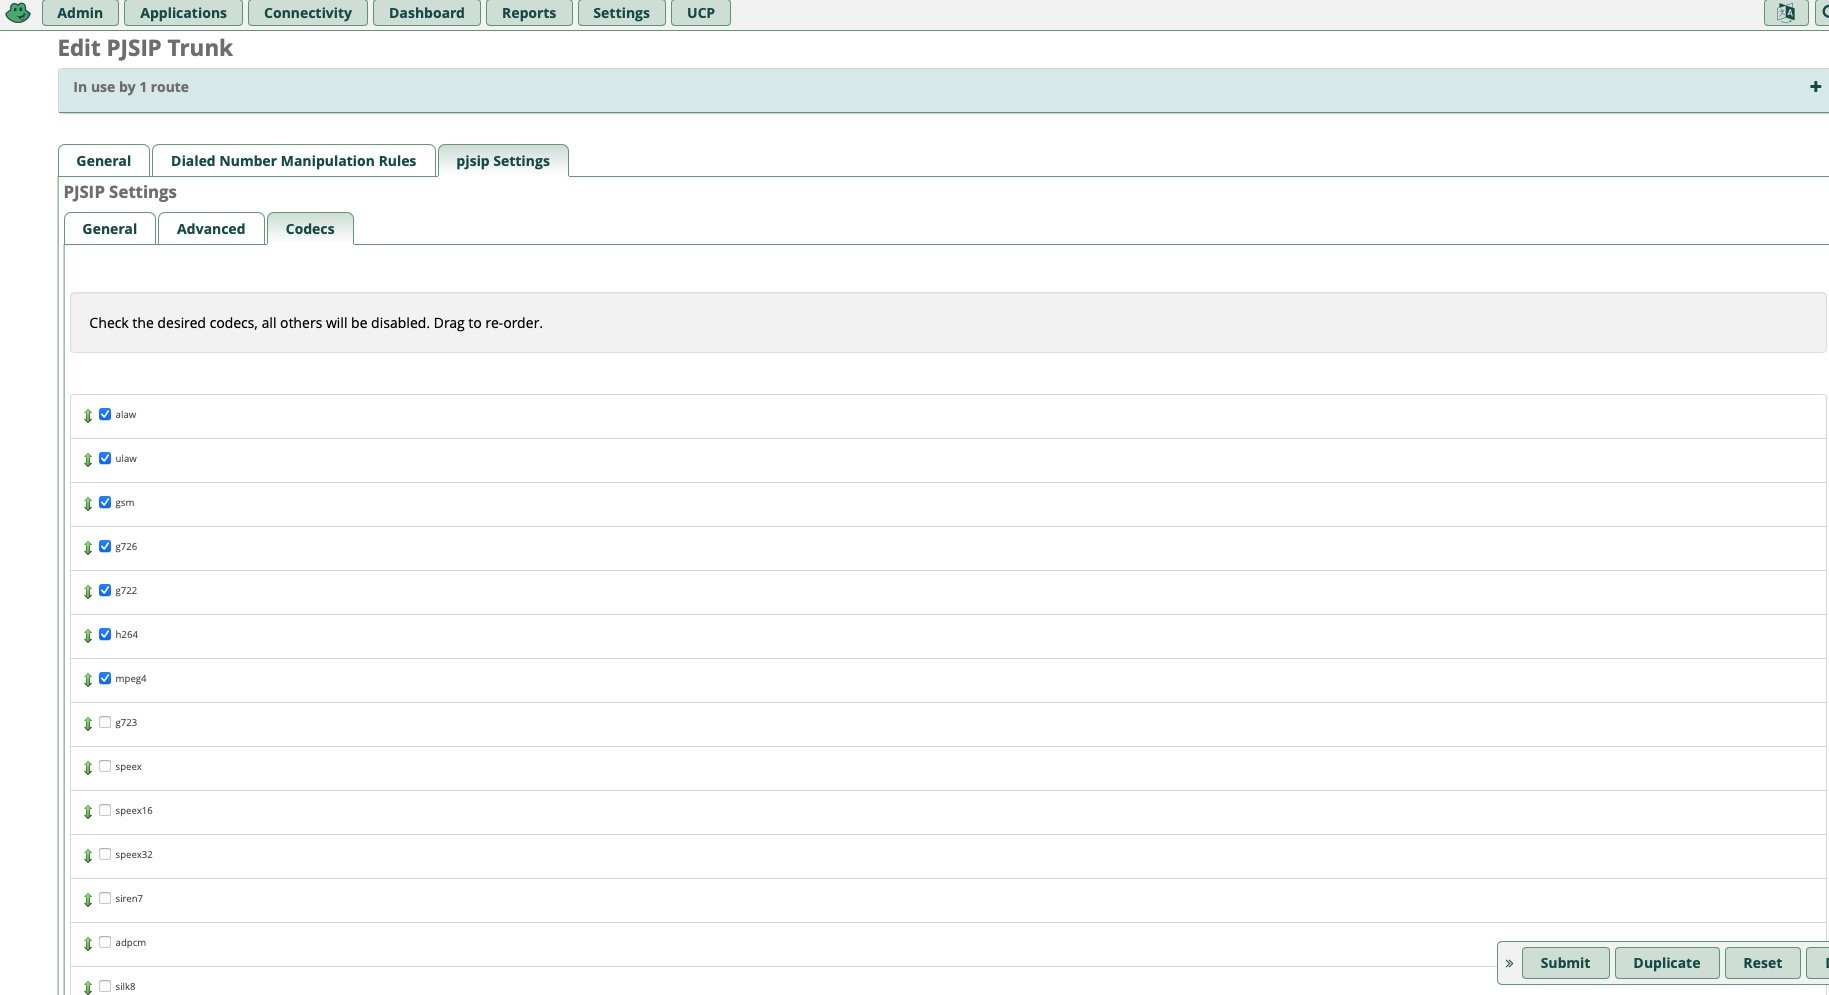Click the reorder arrow for g726
The image size is (1829, 995).
[x=88, y=548]
